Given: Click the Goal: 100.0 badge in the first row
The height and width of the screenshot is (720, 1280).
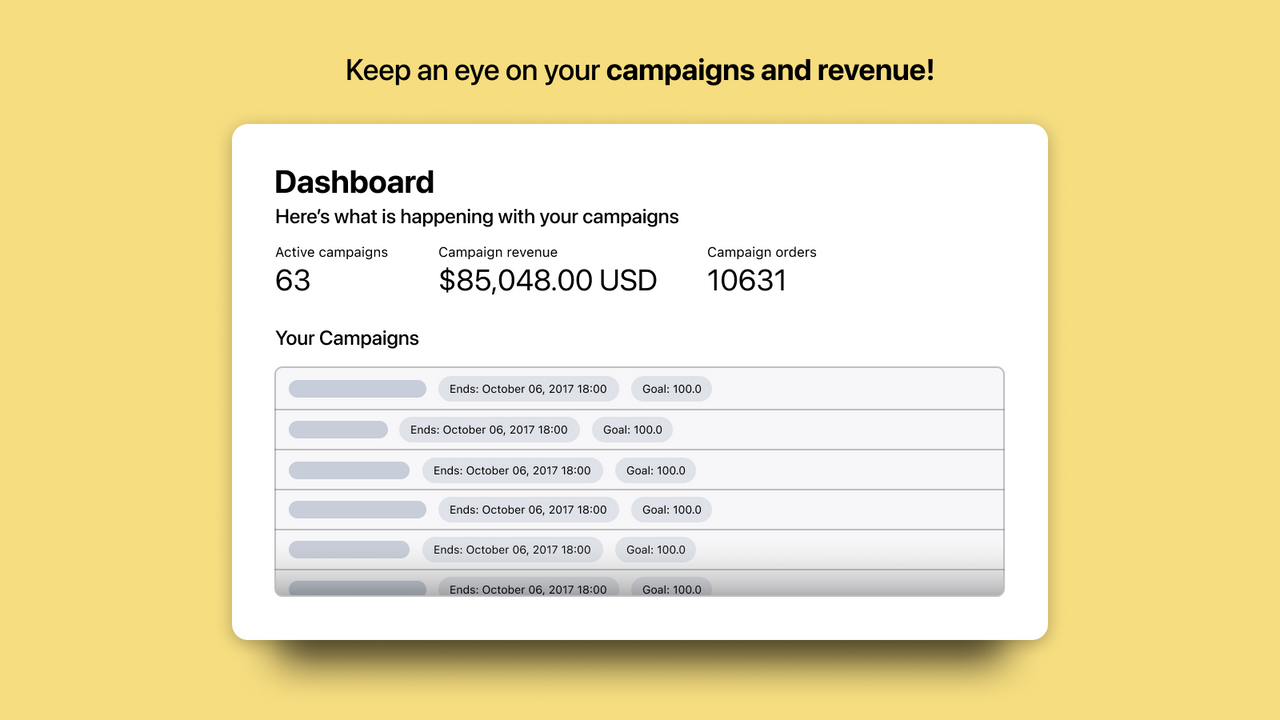Looking at the screenshot, I should [x=671, y=388].
